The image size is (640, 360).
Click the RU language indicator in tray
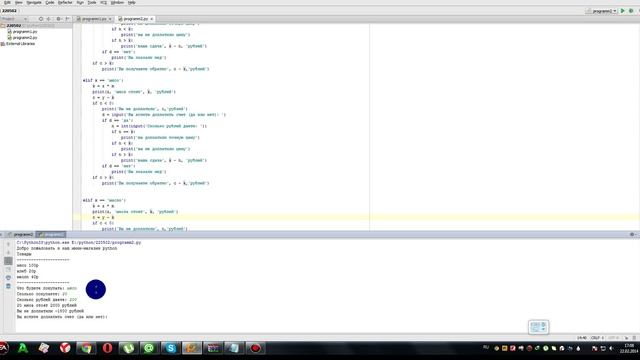(486, 347)
